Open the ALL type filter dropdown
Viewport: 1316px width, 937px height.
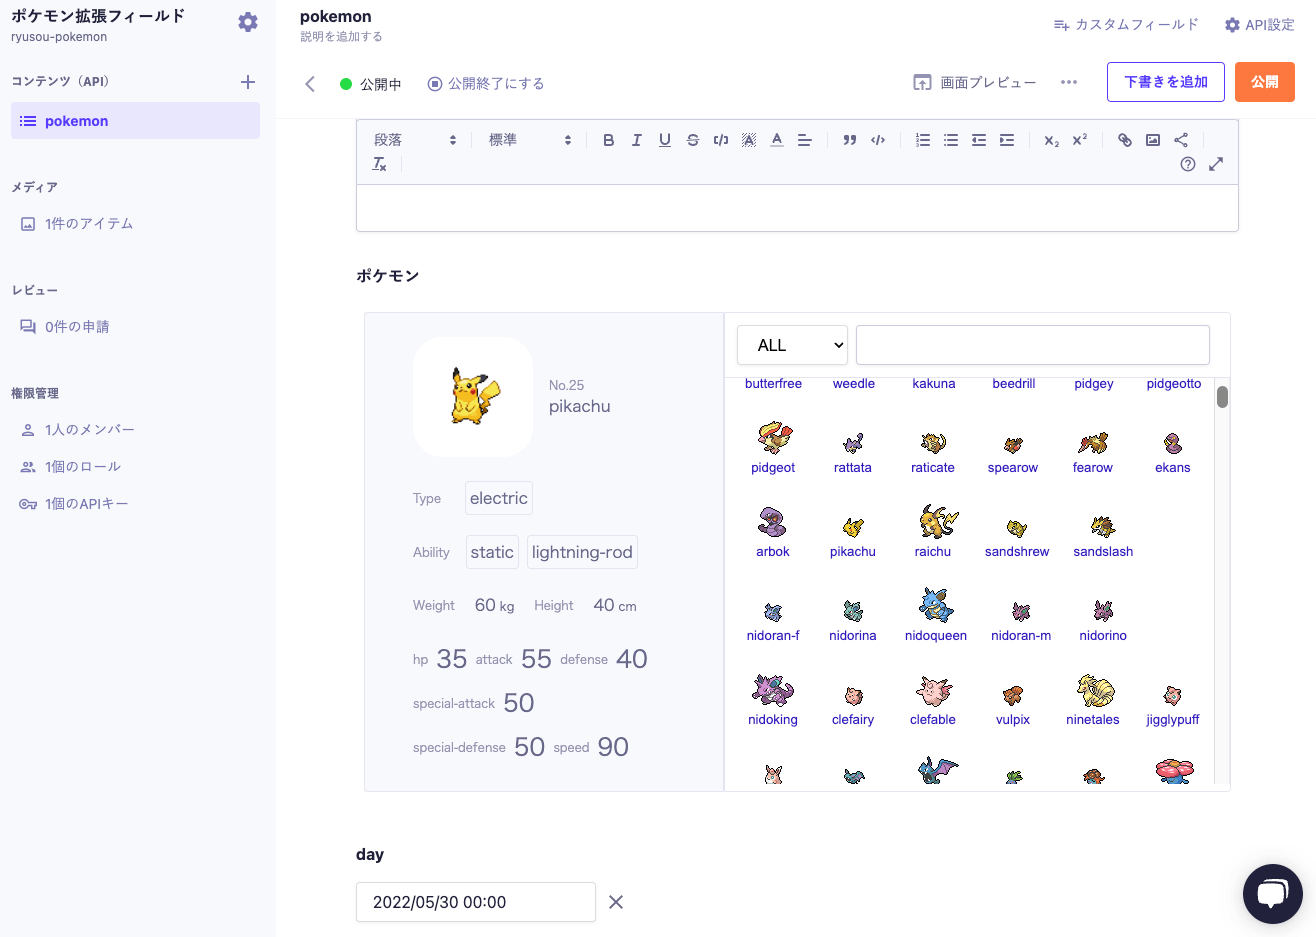click(x=792, y=345)
